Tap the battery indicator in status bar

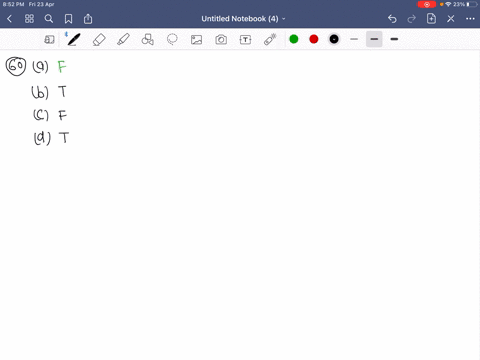(472, 4)
